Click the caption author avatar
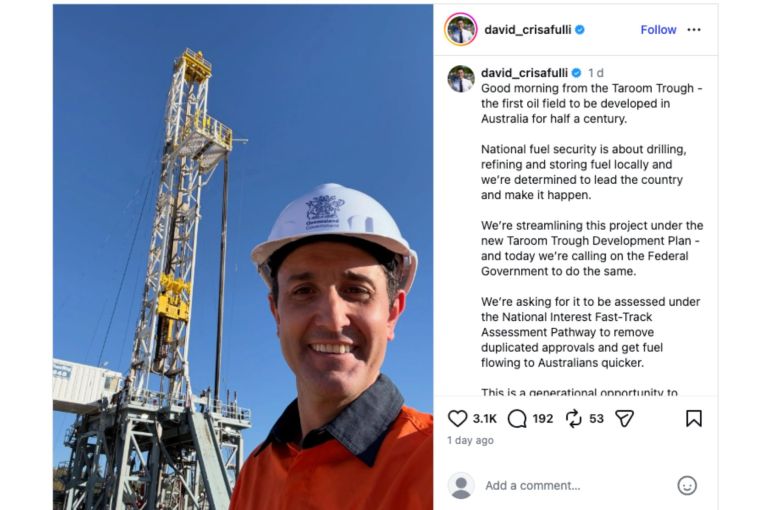765x510 pixels. pyautogui.click(x=461, y=79)
